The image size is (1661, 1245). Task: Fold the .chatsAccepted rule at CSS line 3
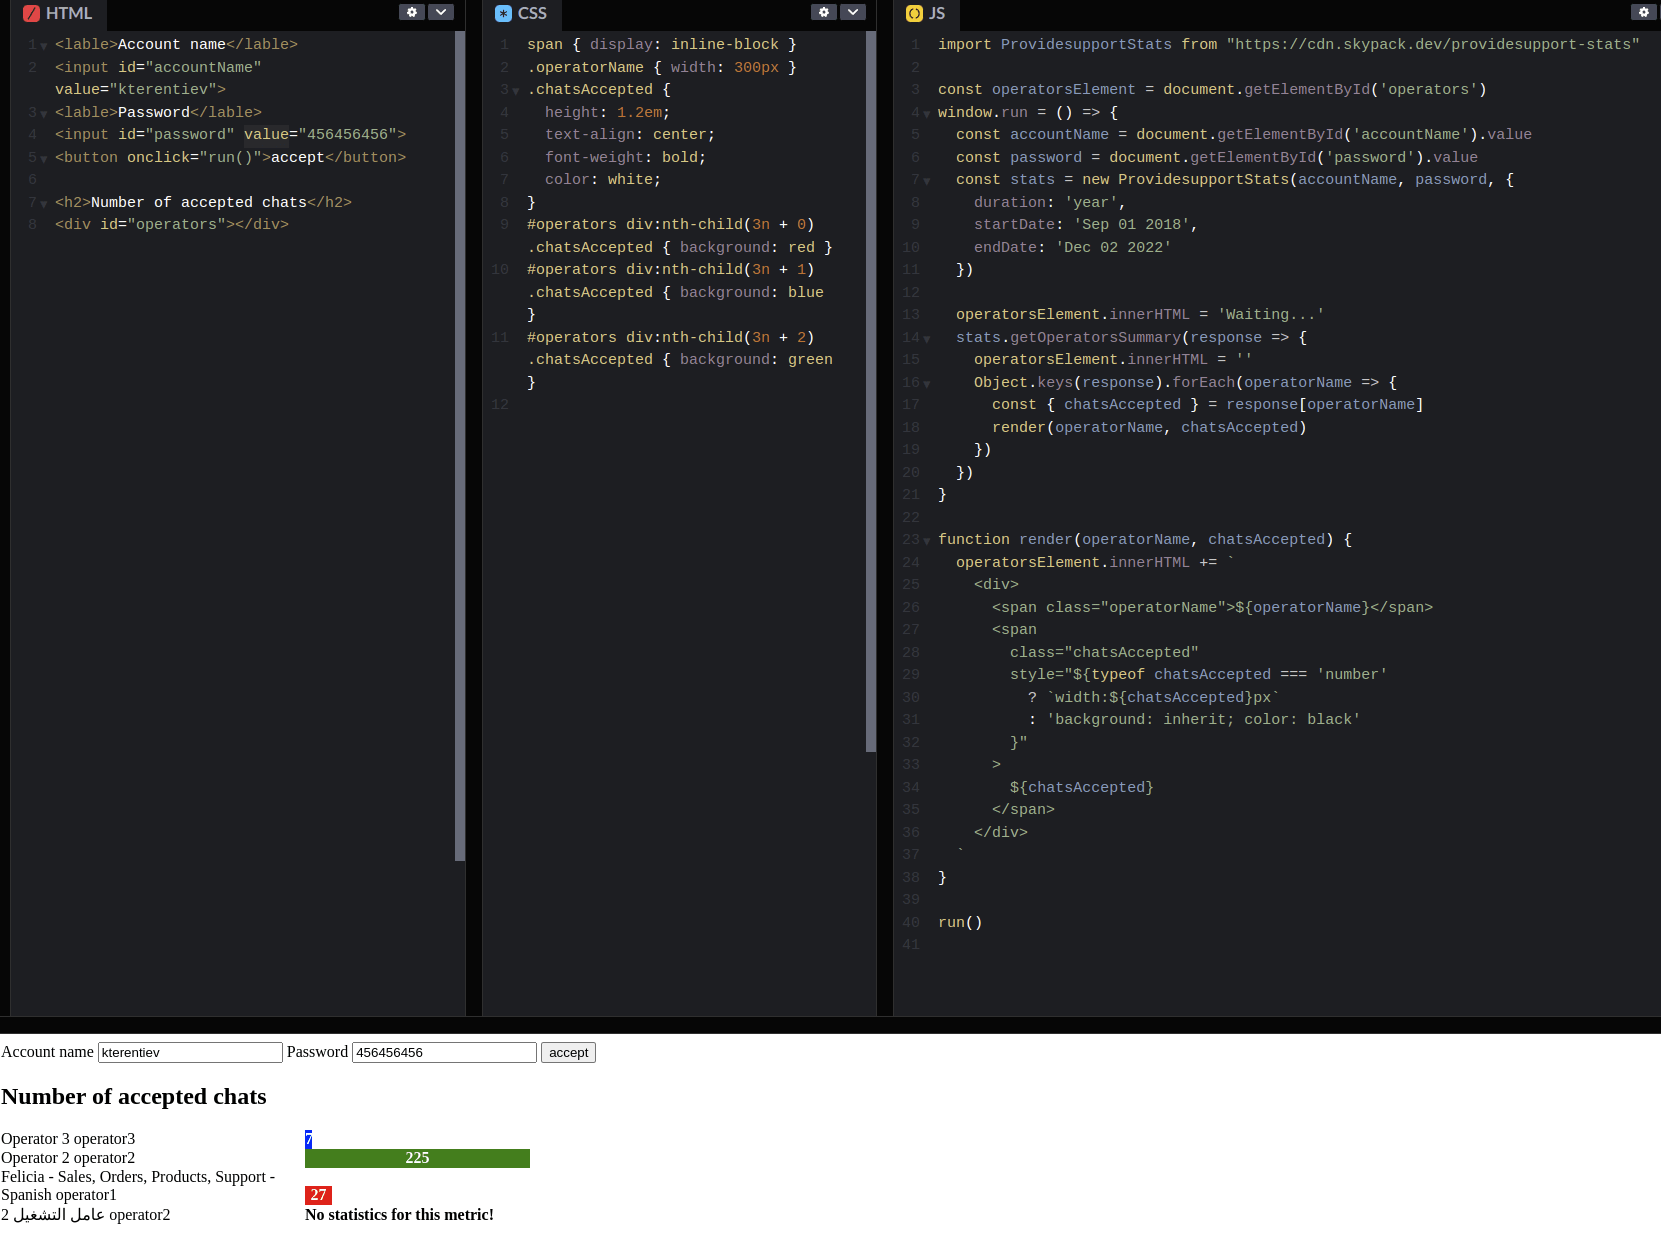pos(516,91)
